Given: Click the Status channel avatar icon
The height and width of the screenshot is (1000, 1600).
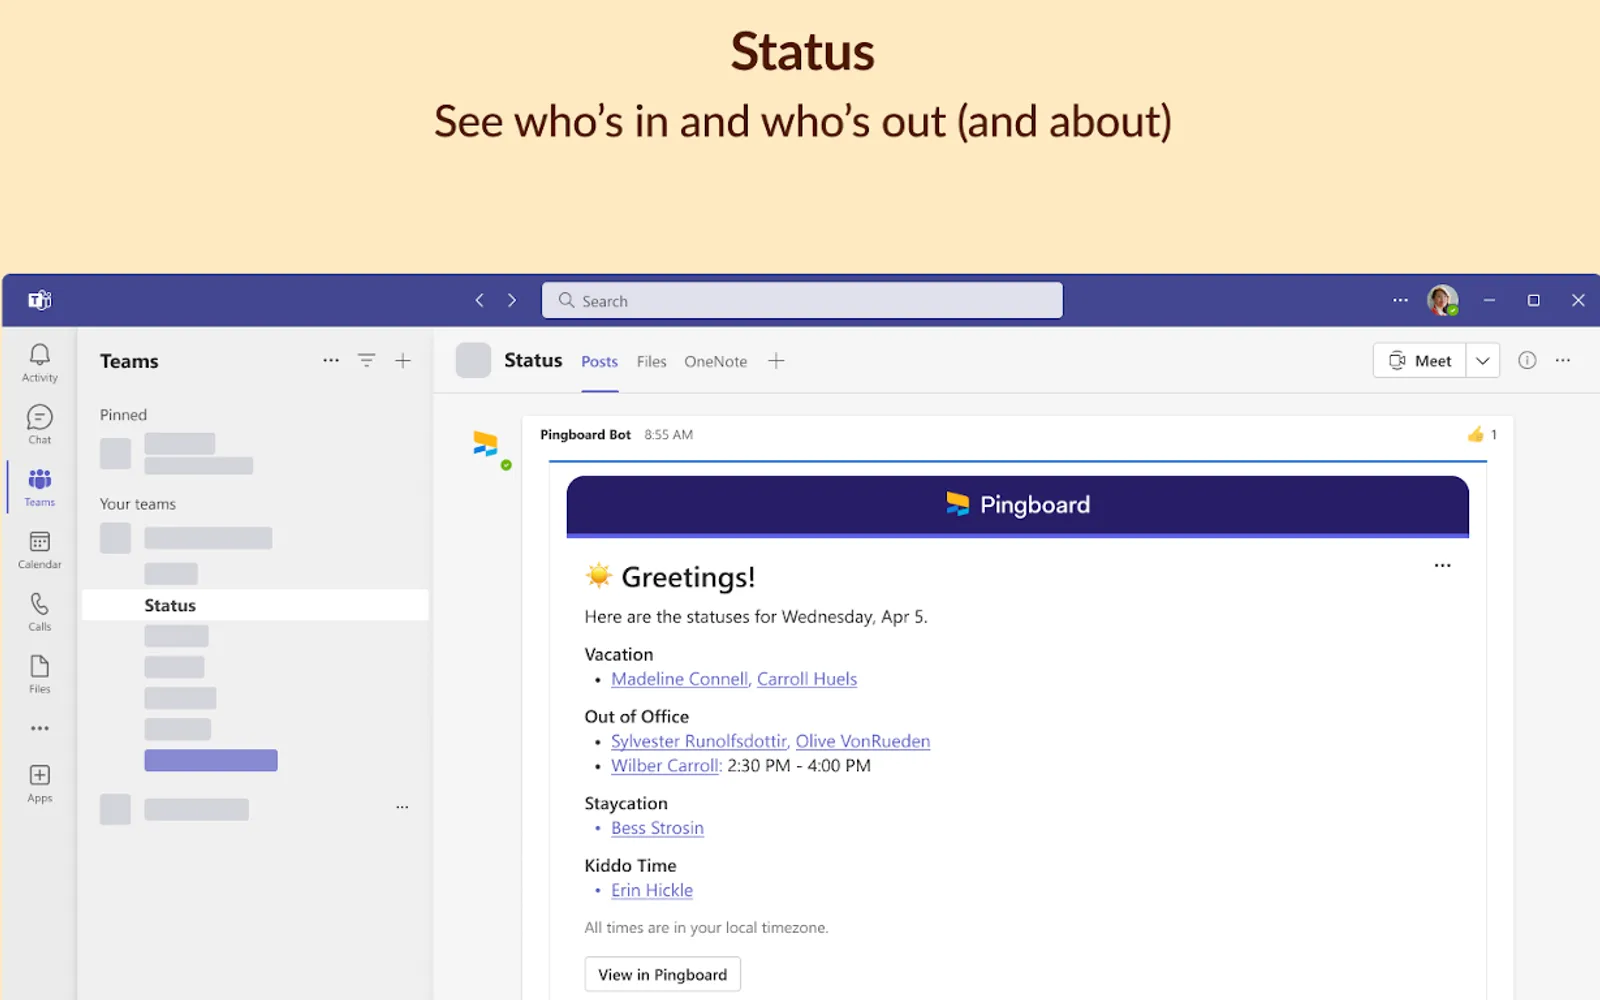Looking at the screenshot, I should point(473,360).
